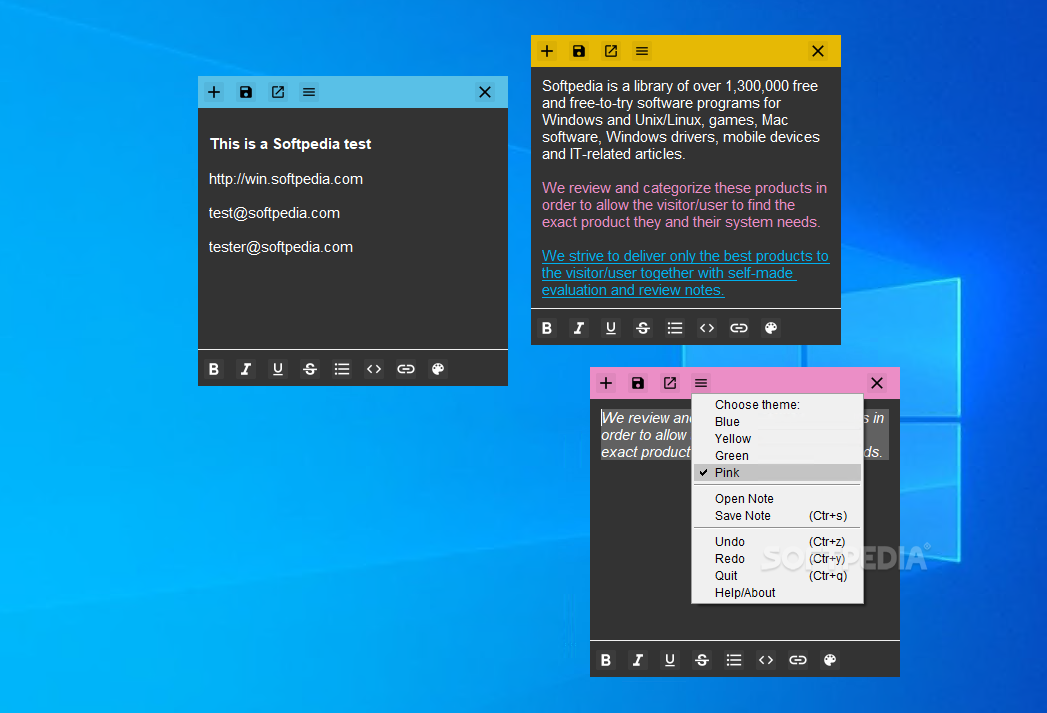The width and height of the screenshot is (1047, 713).
Task: Toggle bold in the yellow note toolbar
Action: [547, 328]
